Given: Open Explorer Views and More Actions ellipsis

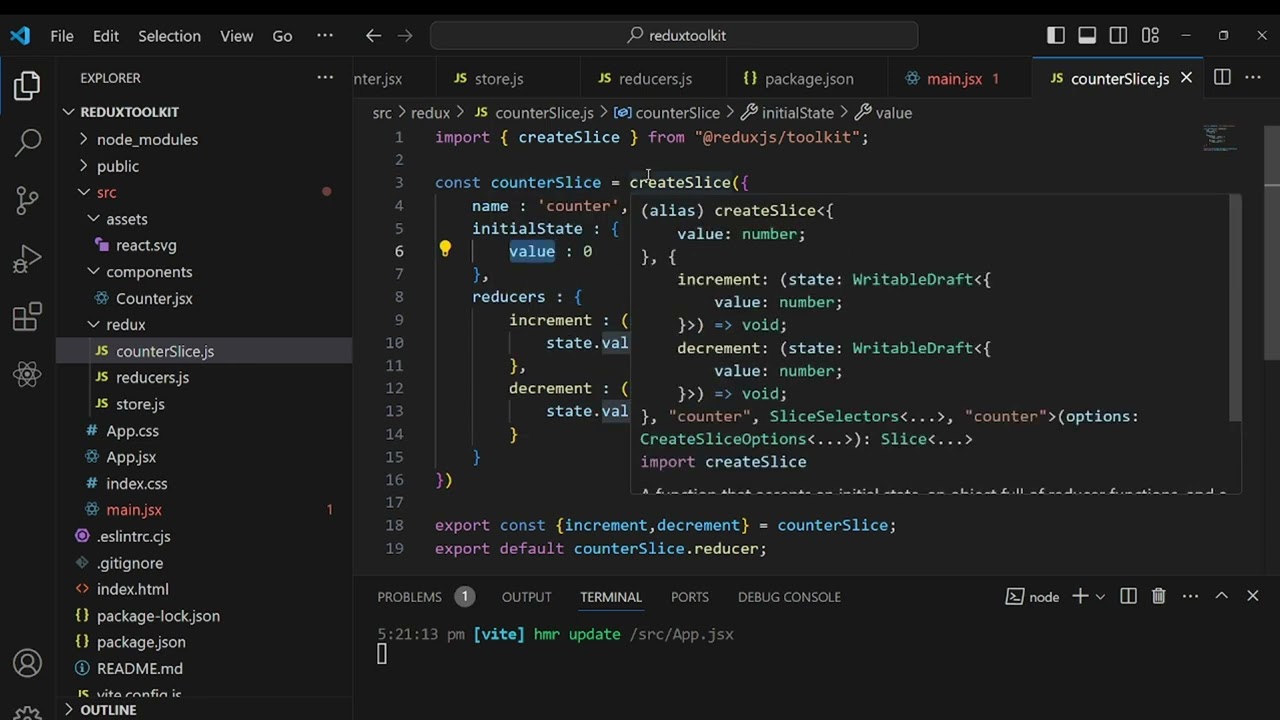Looking at the screenshot, I should (x=325, y=77).
